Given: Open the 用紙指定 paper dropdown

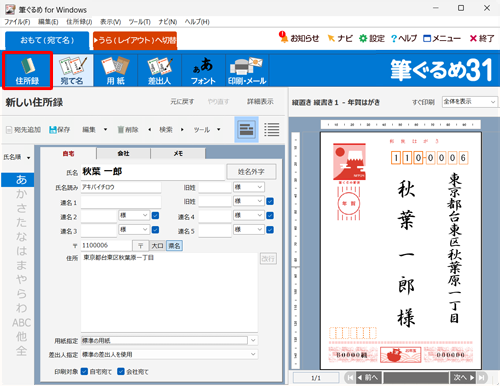Looking at the screenshot, I should pos(253,340).
